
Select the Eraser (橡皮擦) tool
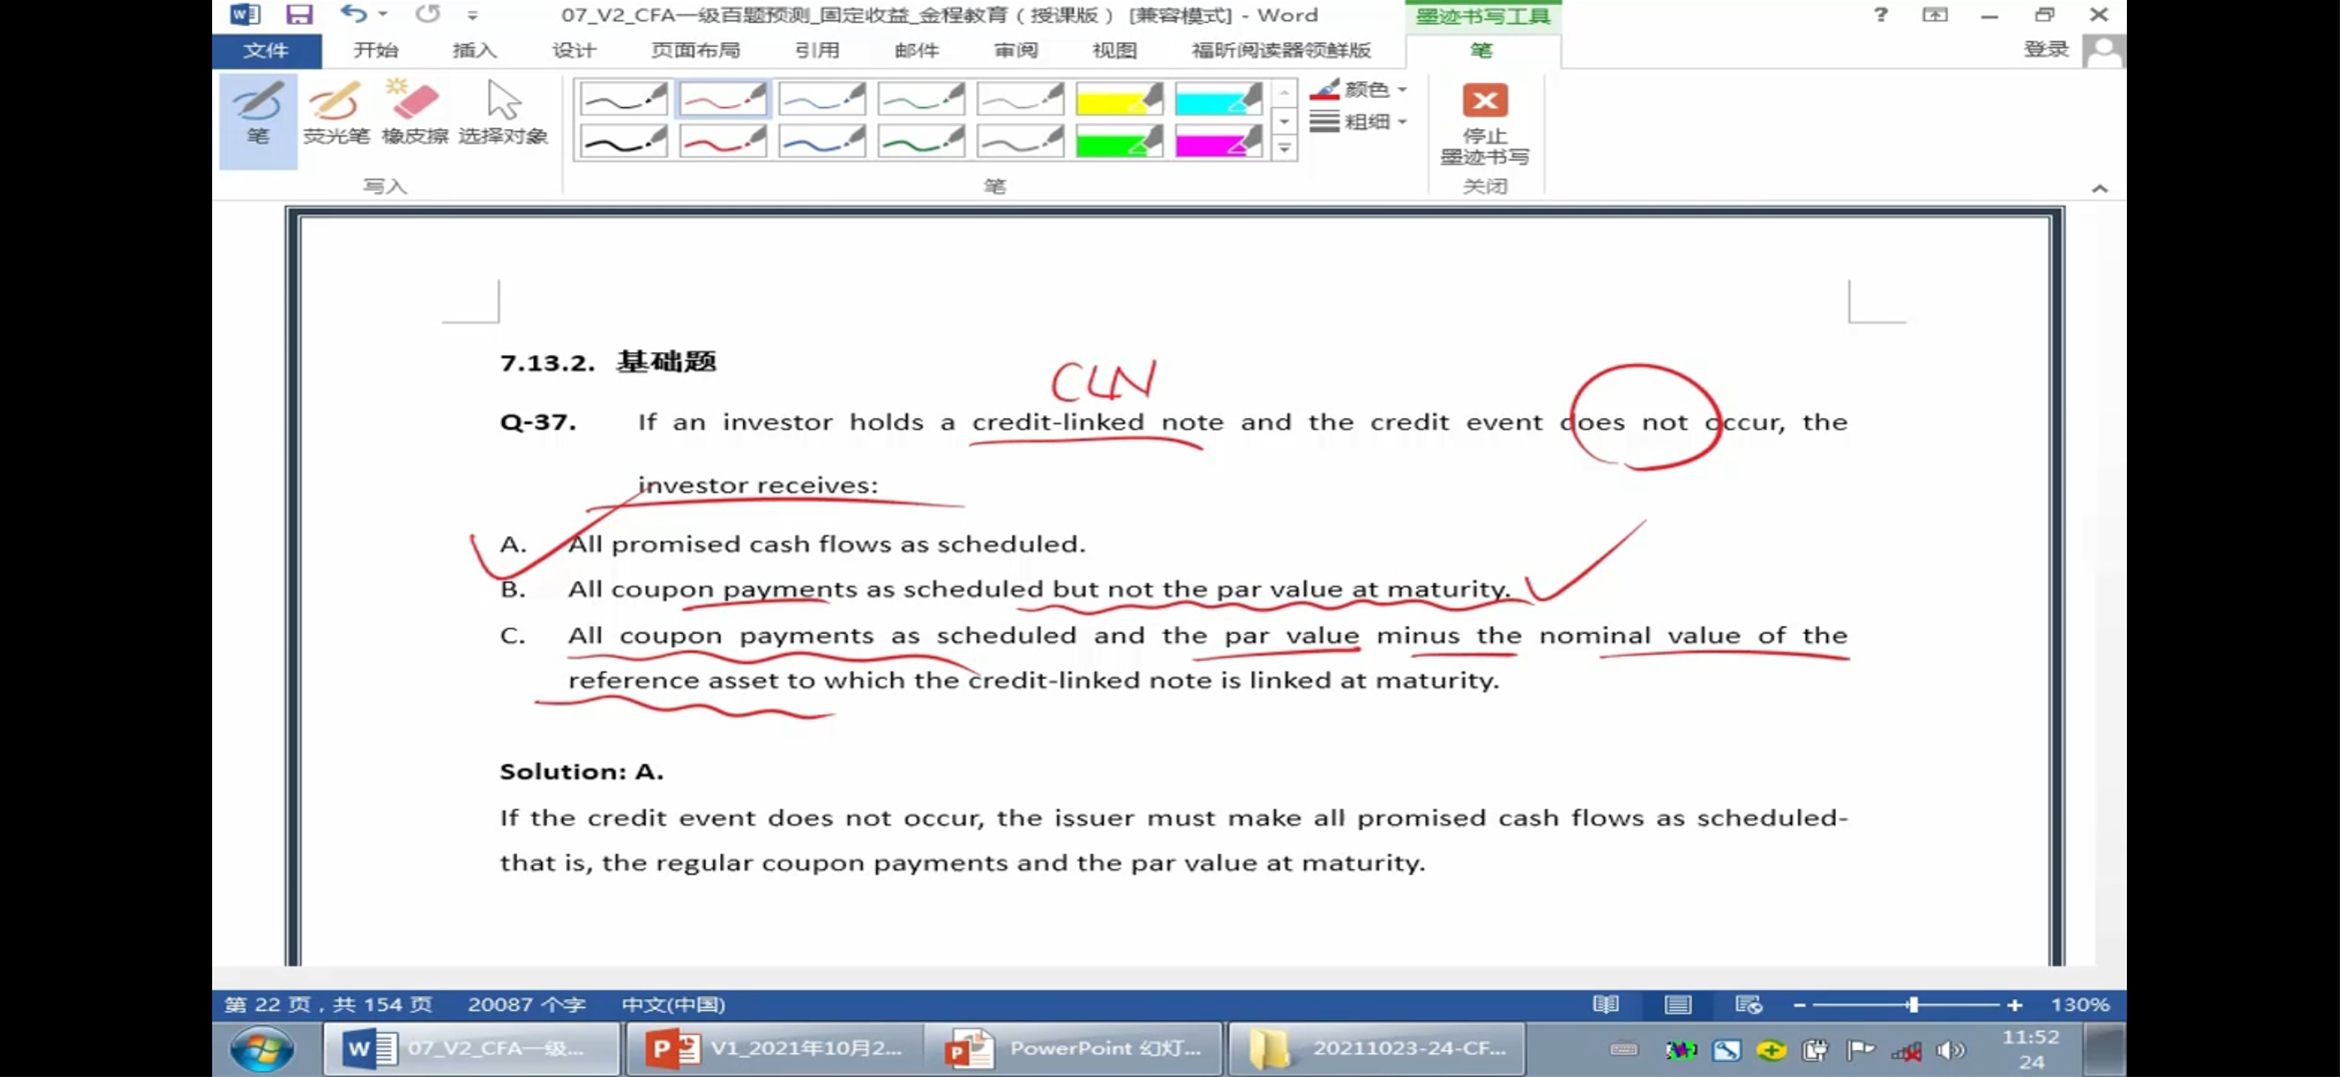point(414,113)
